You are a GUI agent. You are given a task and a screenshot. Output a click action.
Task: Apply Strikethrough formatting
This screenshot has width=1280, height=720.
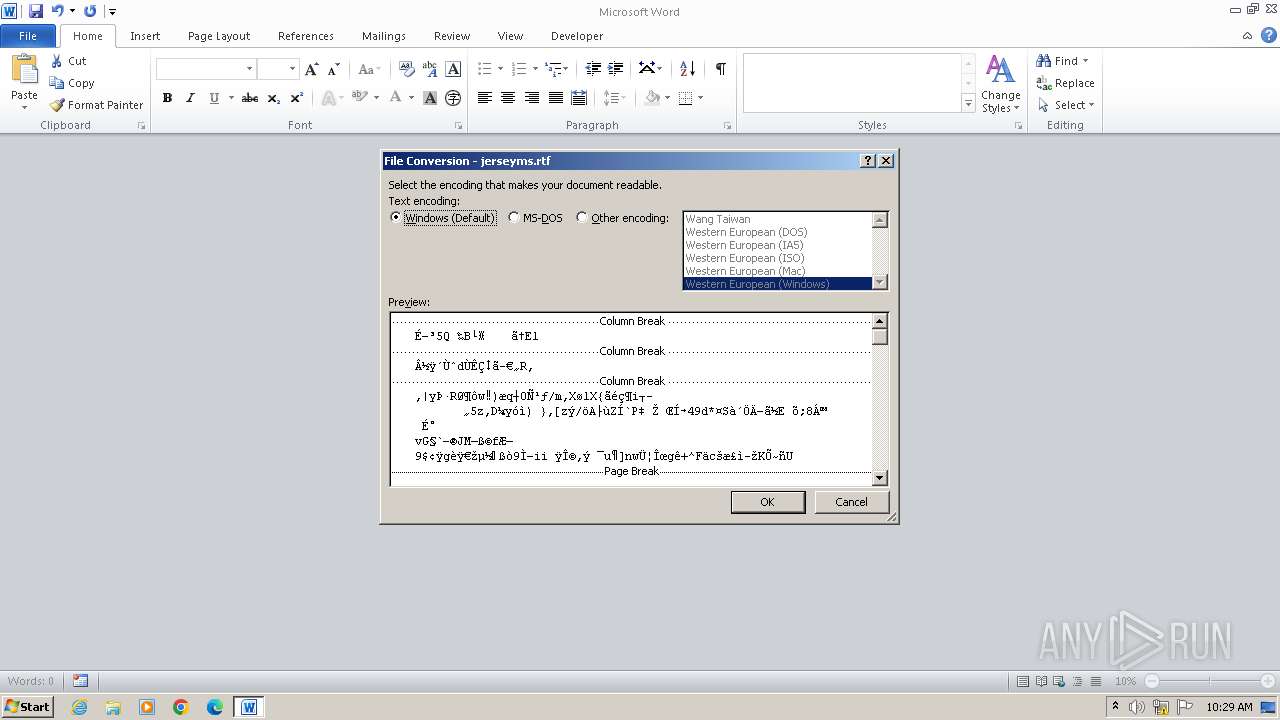[x=250, y=98]
